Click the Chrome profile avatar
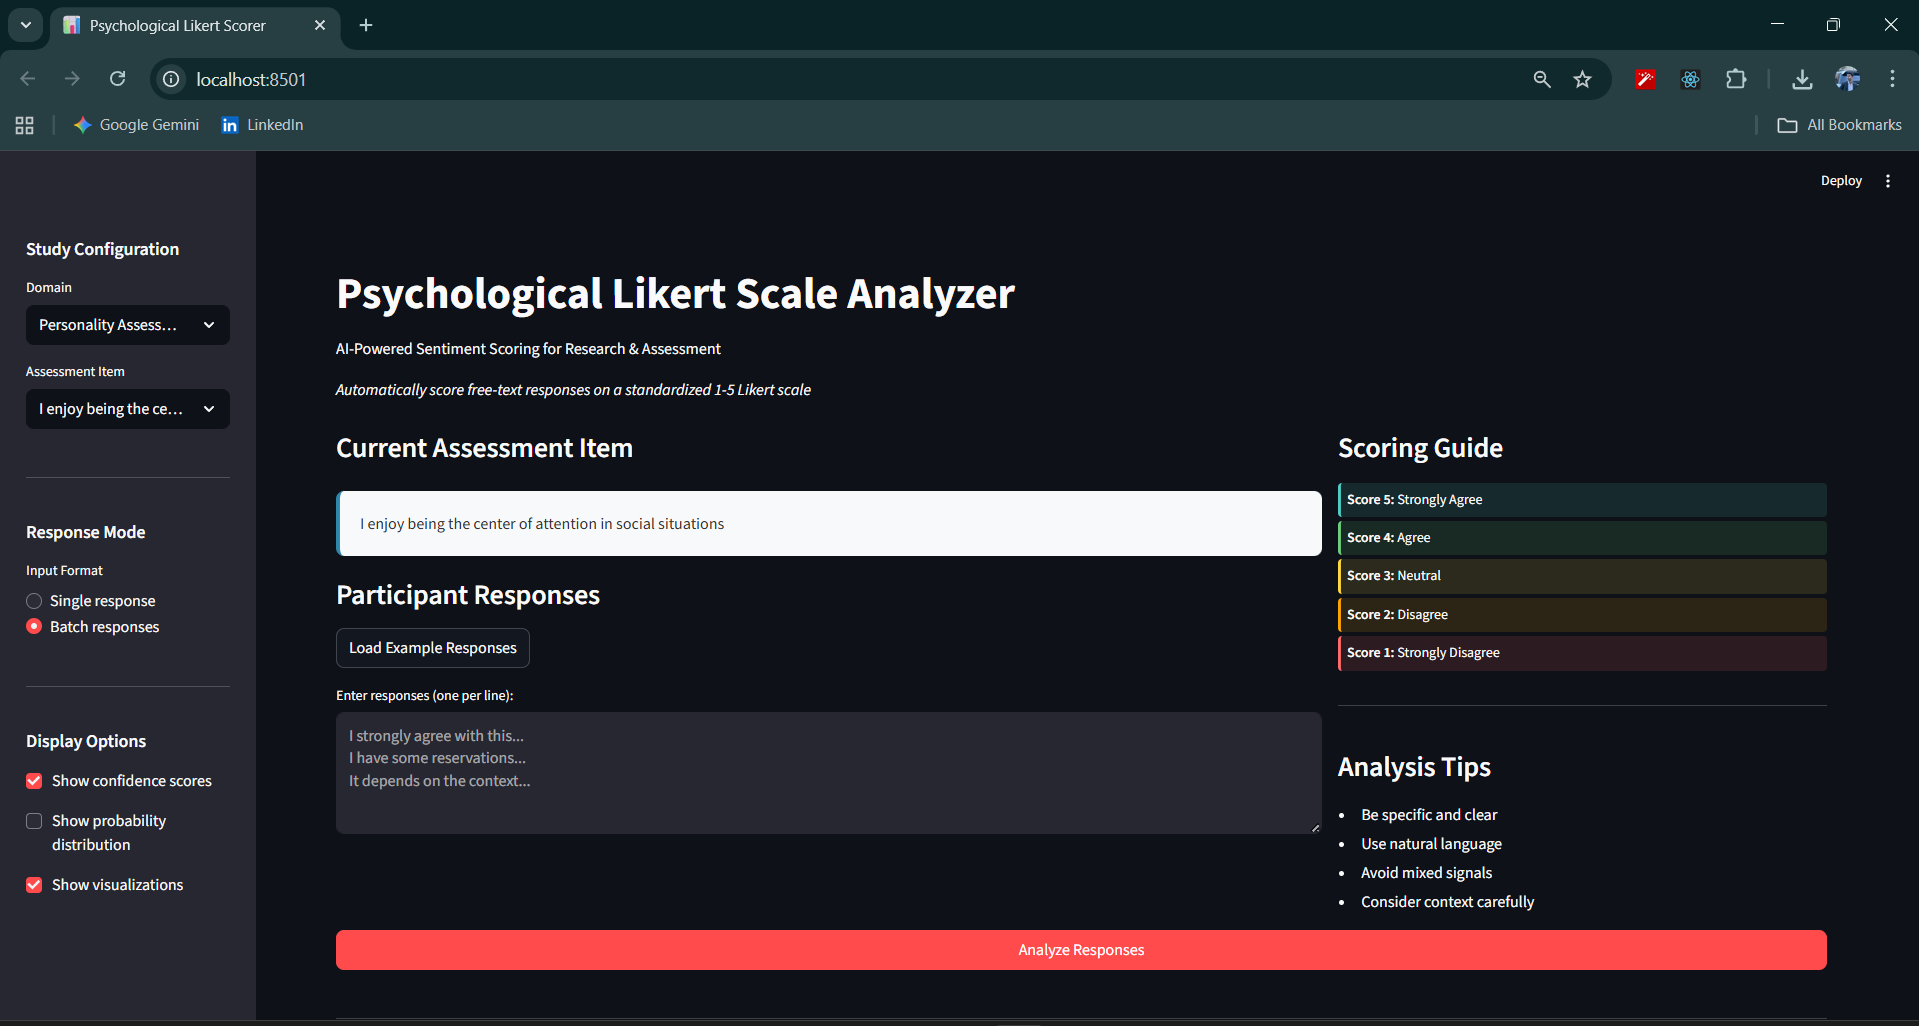 click(1848, 79)
